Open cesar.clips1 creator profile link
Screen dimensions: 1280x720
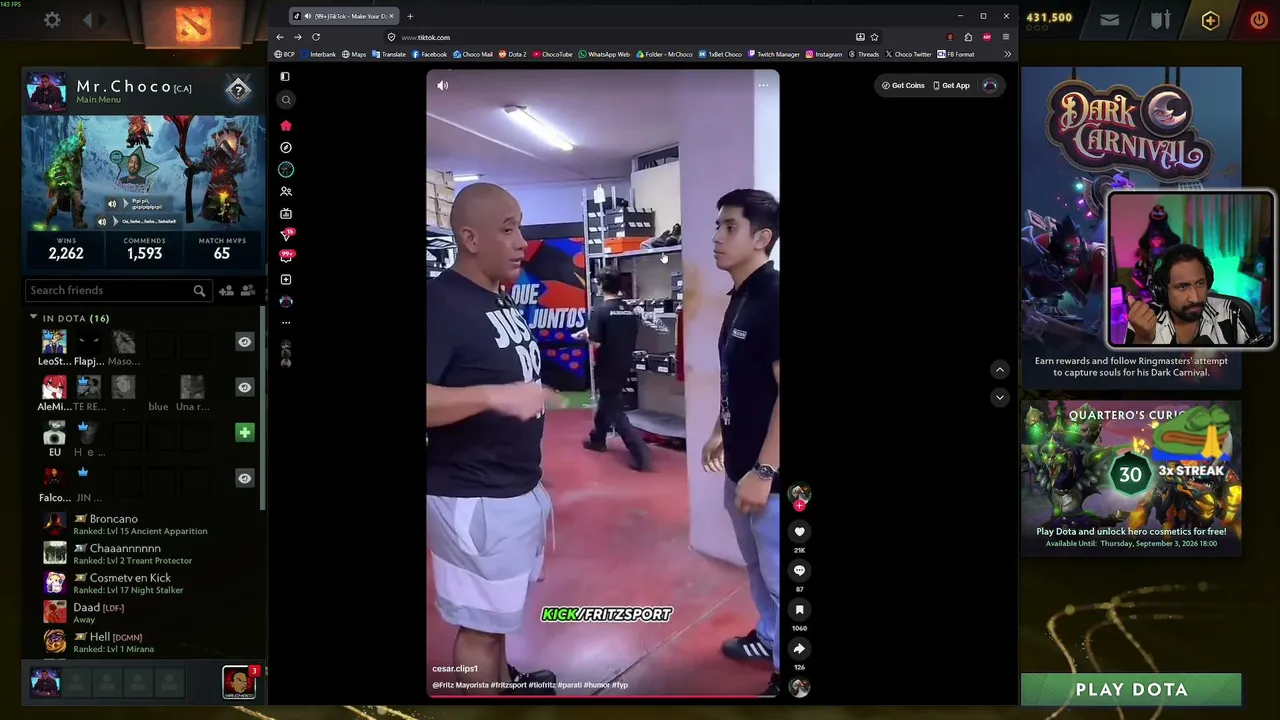[455, 668]
